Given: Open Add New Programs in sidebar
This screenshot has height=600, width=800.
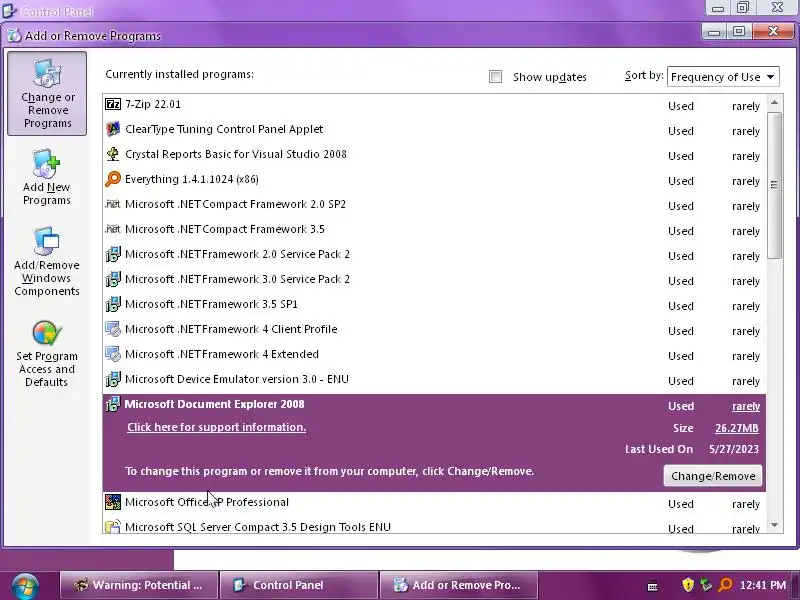Looking at the screenshot, I should [x=46, y=177].
